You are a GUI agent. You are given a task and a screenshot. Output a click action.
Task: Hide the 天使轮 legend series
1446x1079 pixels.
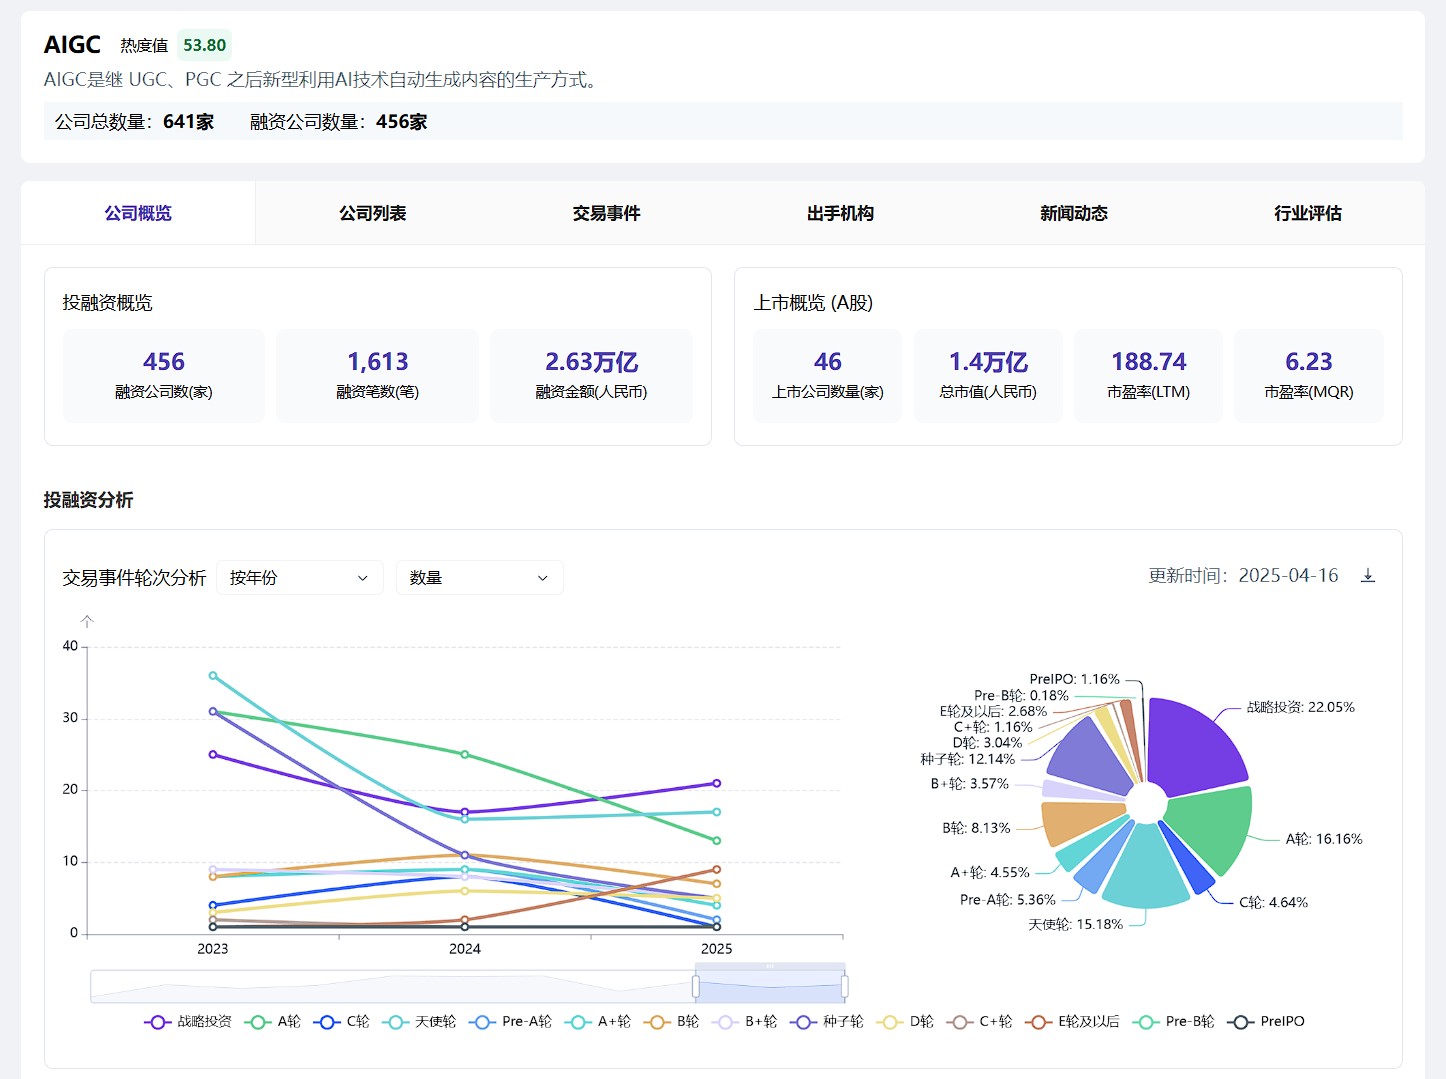(x=396, y=1022)
